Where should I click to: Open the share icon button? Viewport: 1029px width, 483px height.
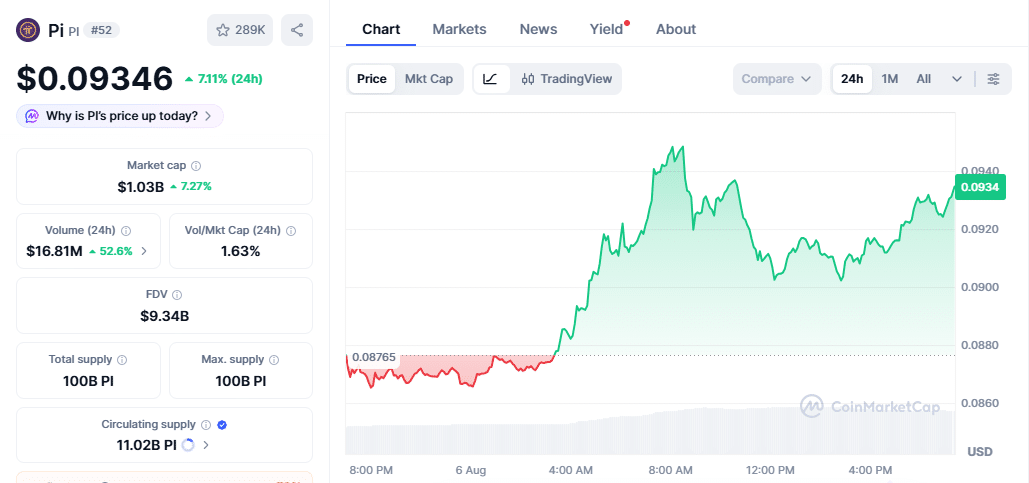coord(297,30)
